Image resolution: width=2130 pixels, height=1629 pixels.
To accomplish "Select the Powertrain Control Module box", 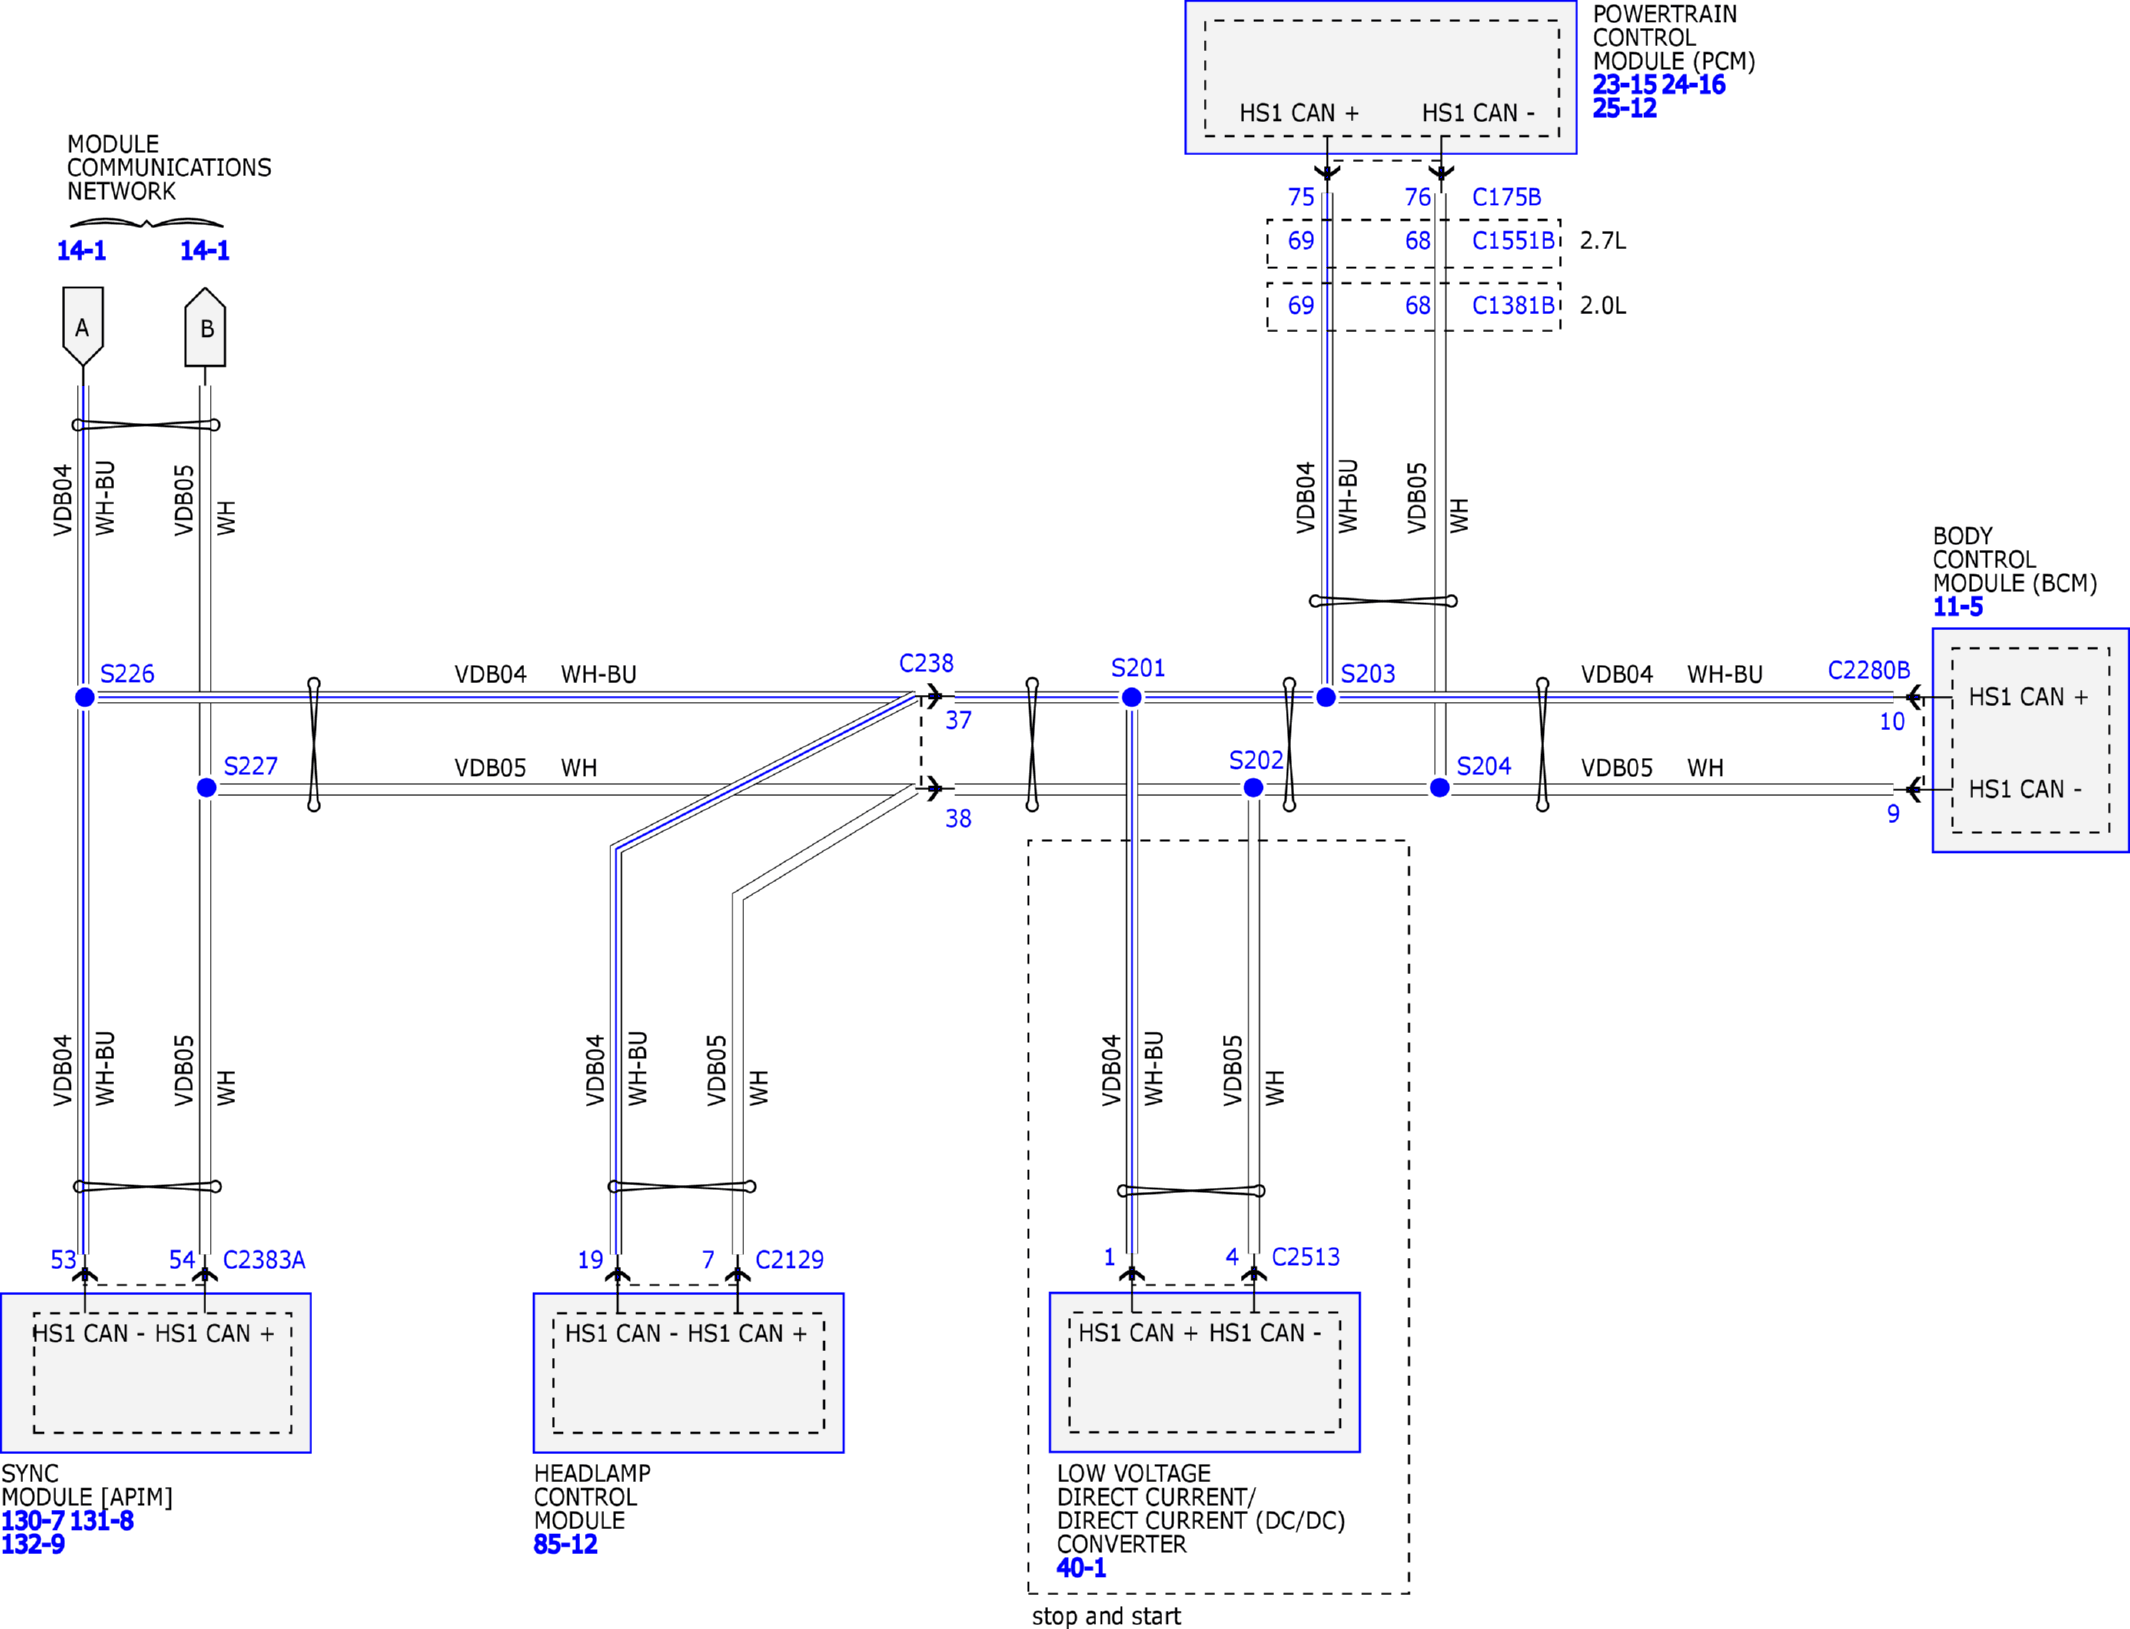I will (x=1381, y=77).
